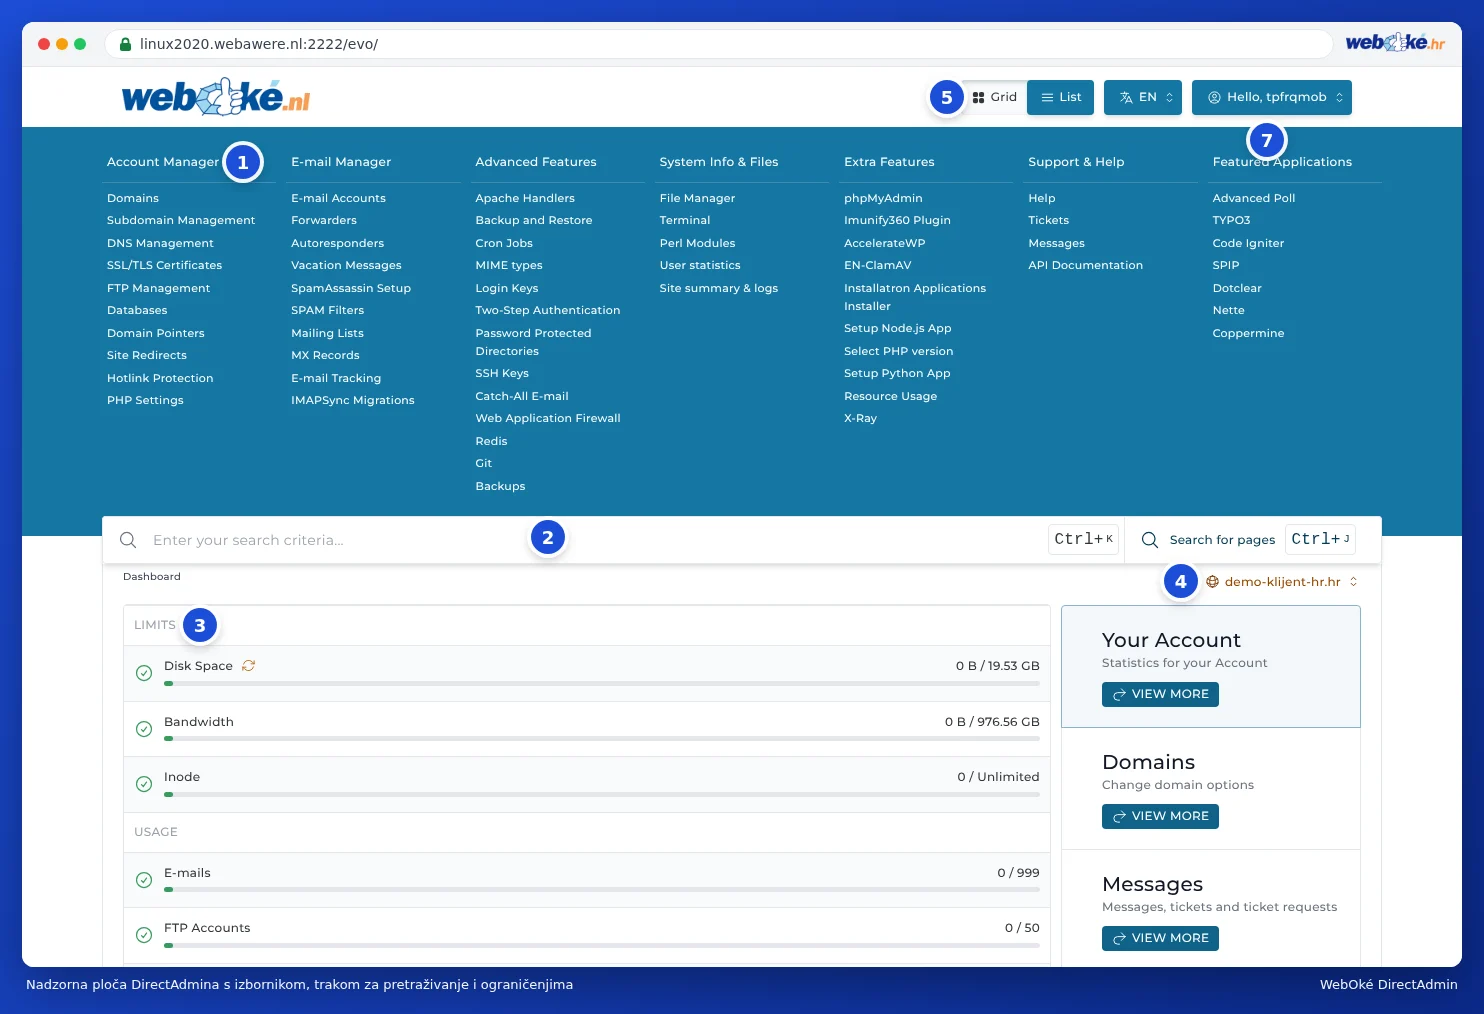Open the Hello, tpfrqmob user menu
Viewport: 1484px width, 1014px height.
tap(1272, 97)
